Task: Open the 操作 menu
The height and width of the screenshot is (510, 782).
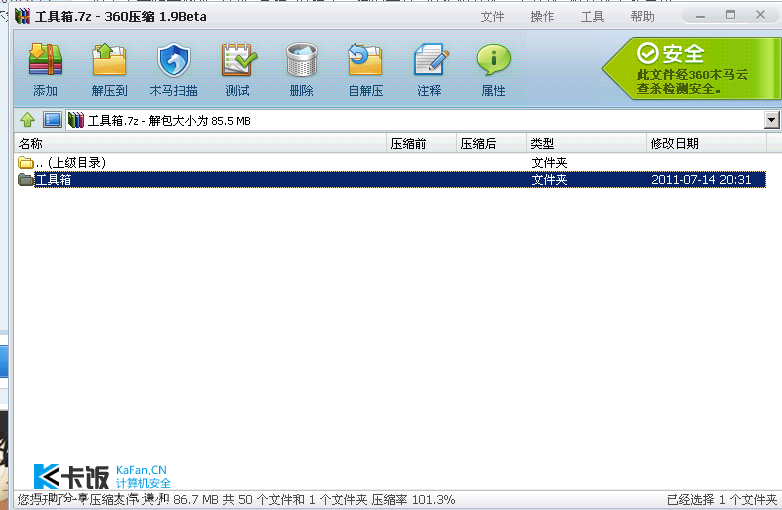Action: (542, 17)
